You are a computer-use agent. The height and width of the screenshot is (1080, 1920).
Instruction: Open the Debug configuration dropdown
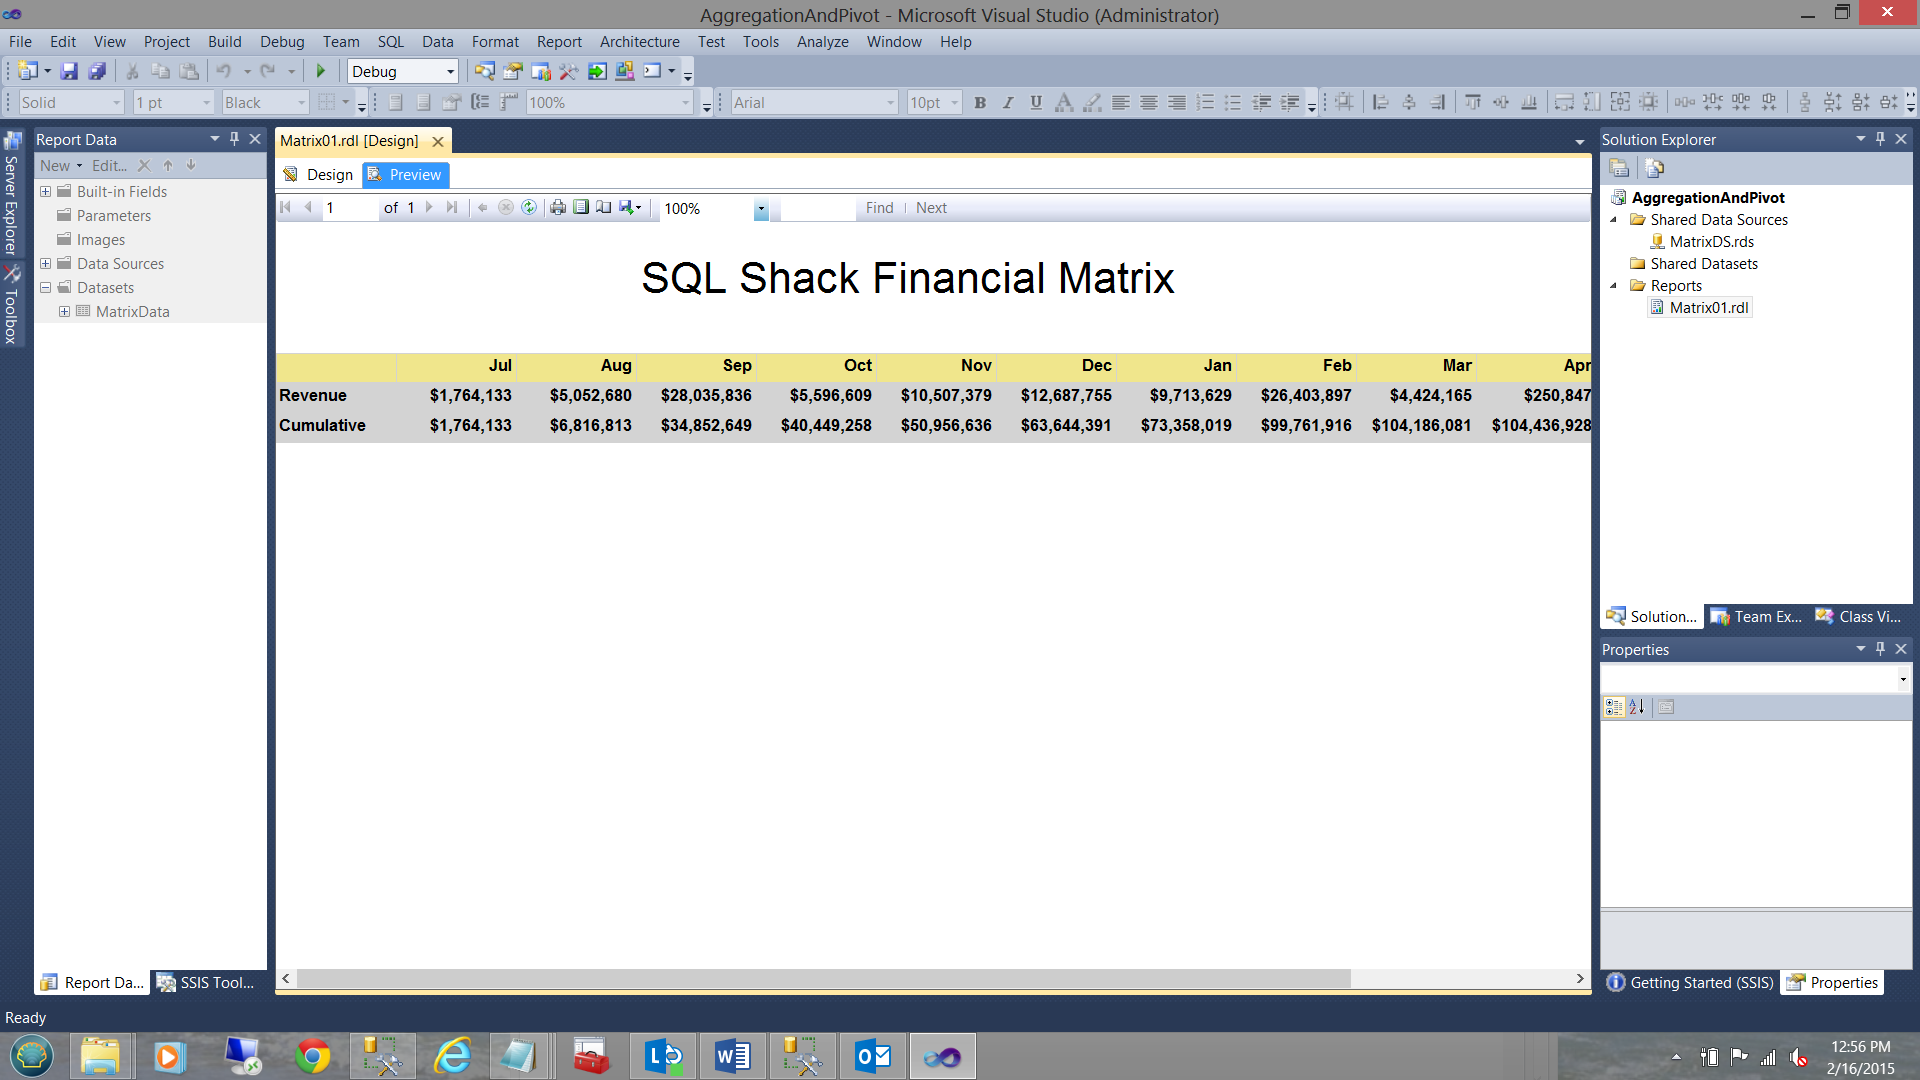pos(450,72)
